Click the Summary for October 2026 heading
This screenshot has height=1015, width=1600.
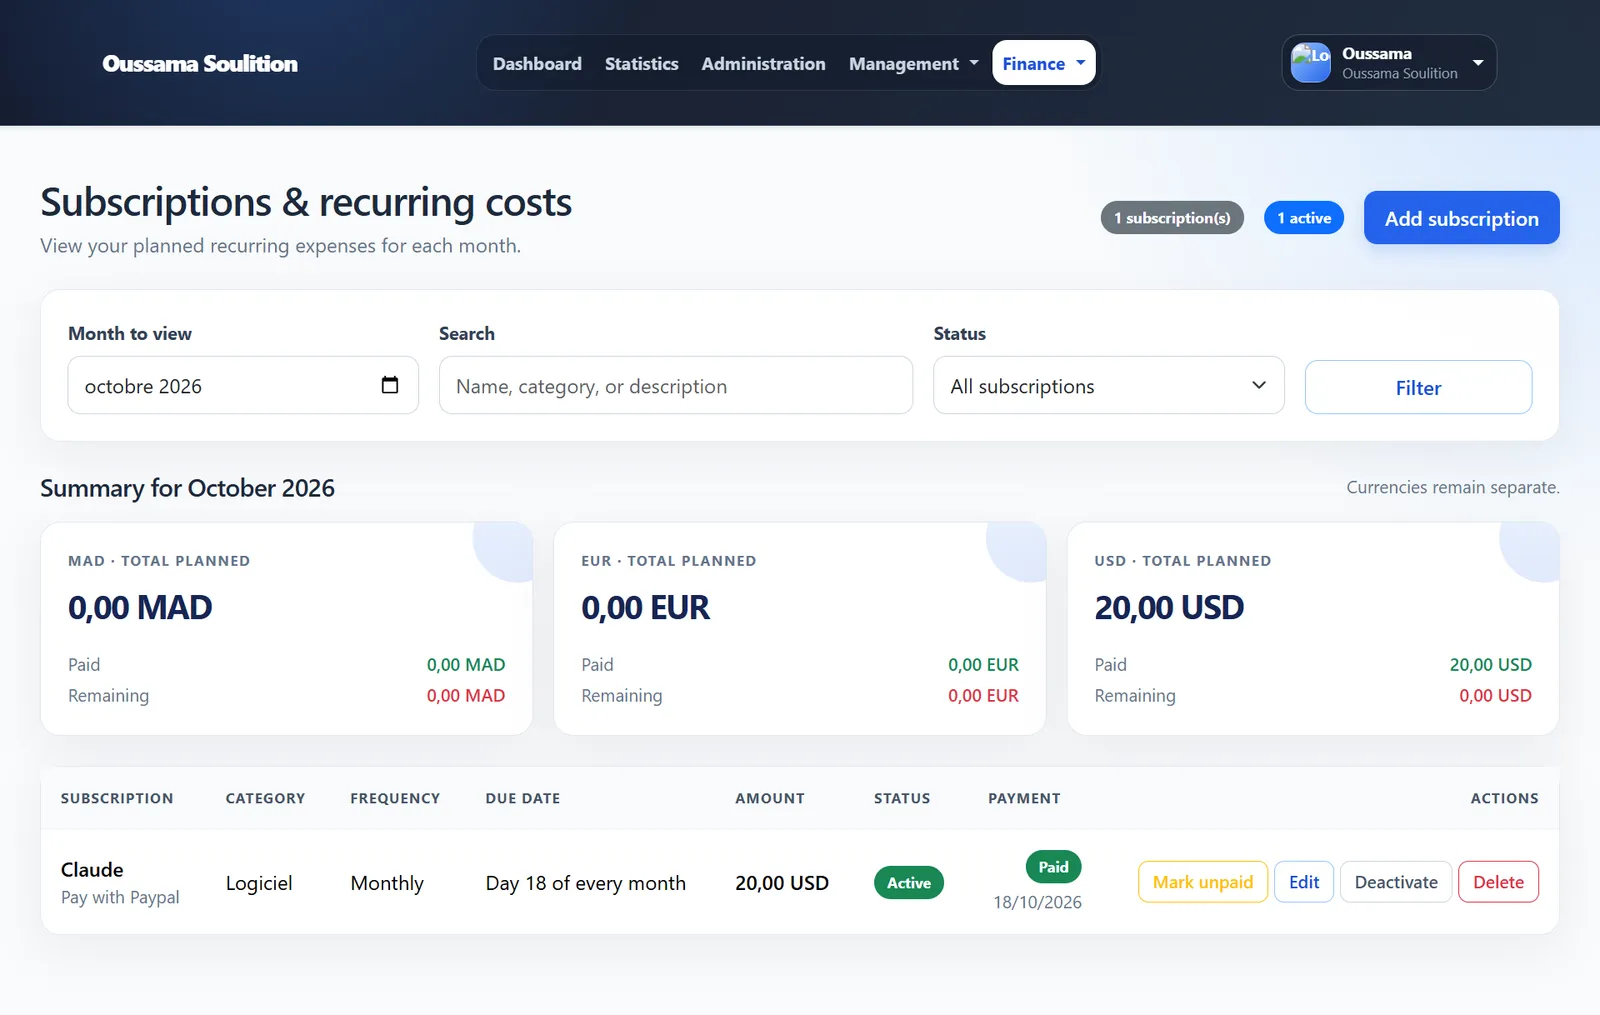tap(187, 488)
